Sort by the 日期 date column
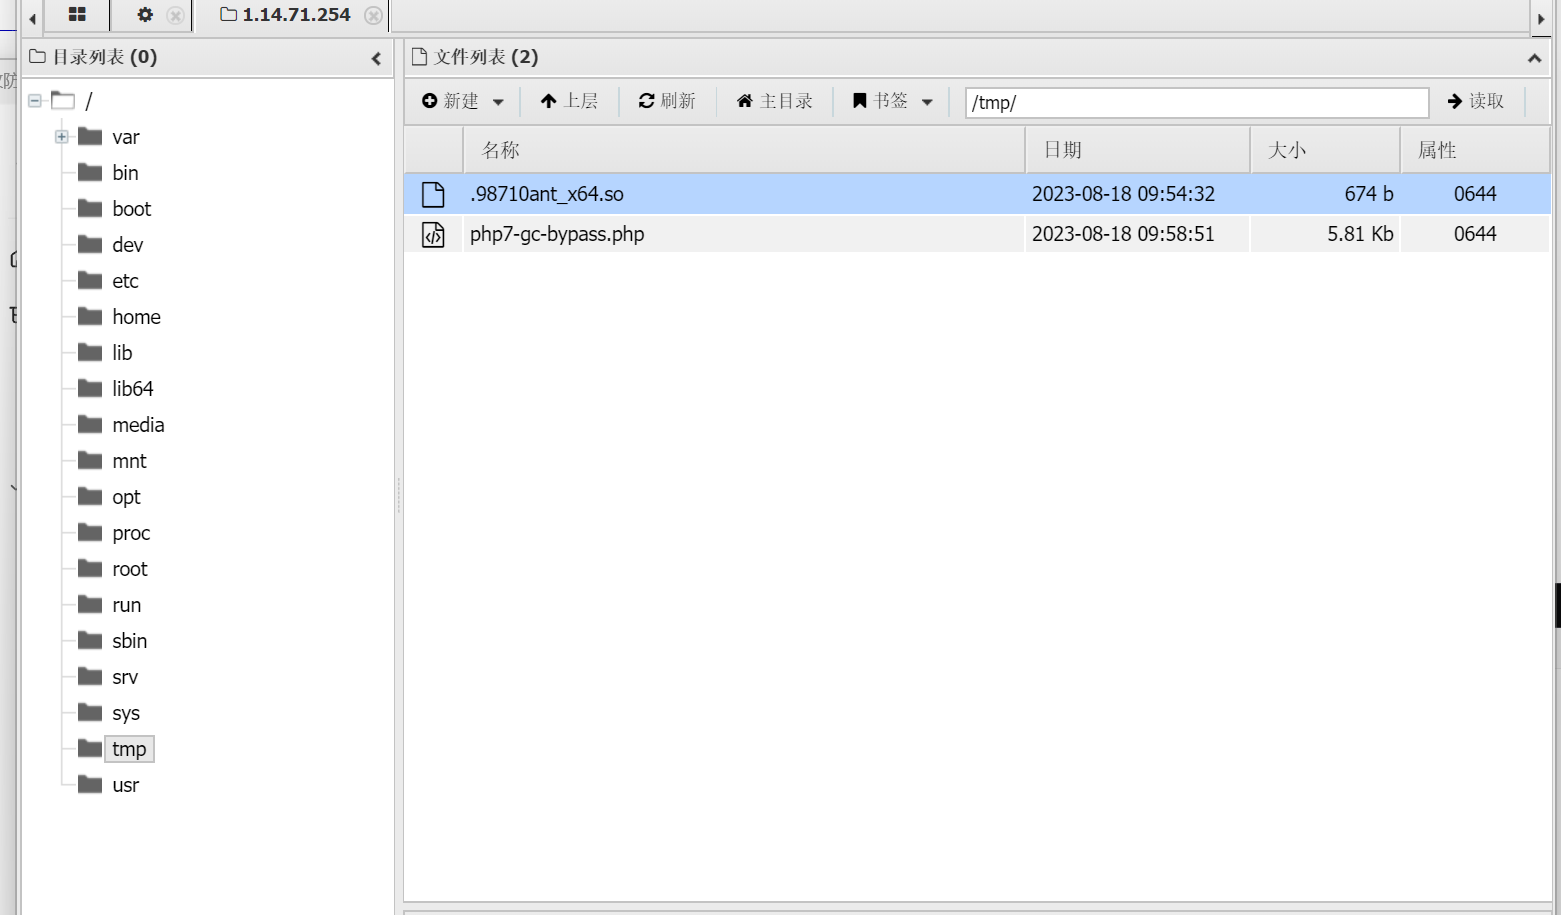The width and height of the screenshot is (1561, 915). [x=1138, y=150]
